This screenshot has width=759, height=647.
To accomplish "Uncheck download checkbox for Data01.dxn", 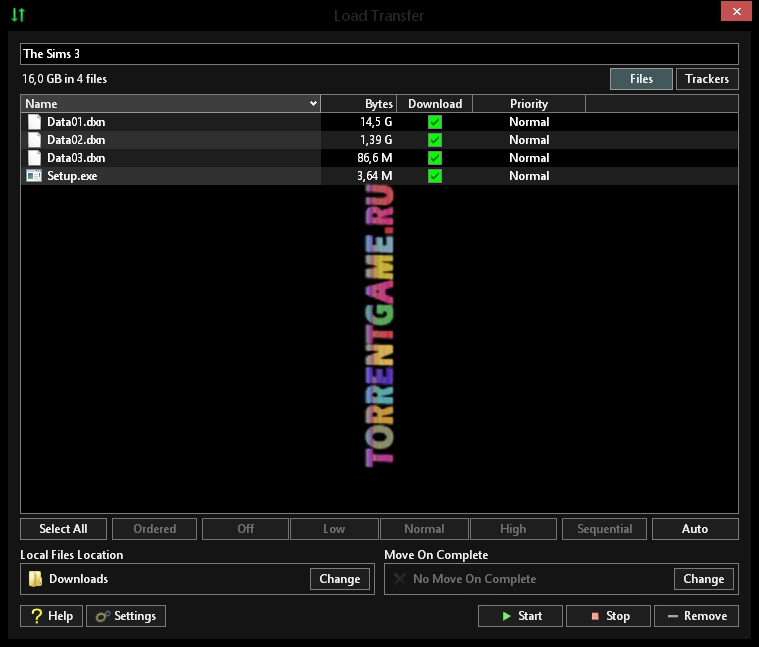I will [x=435, y=122].
